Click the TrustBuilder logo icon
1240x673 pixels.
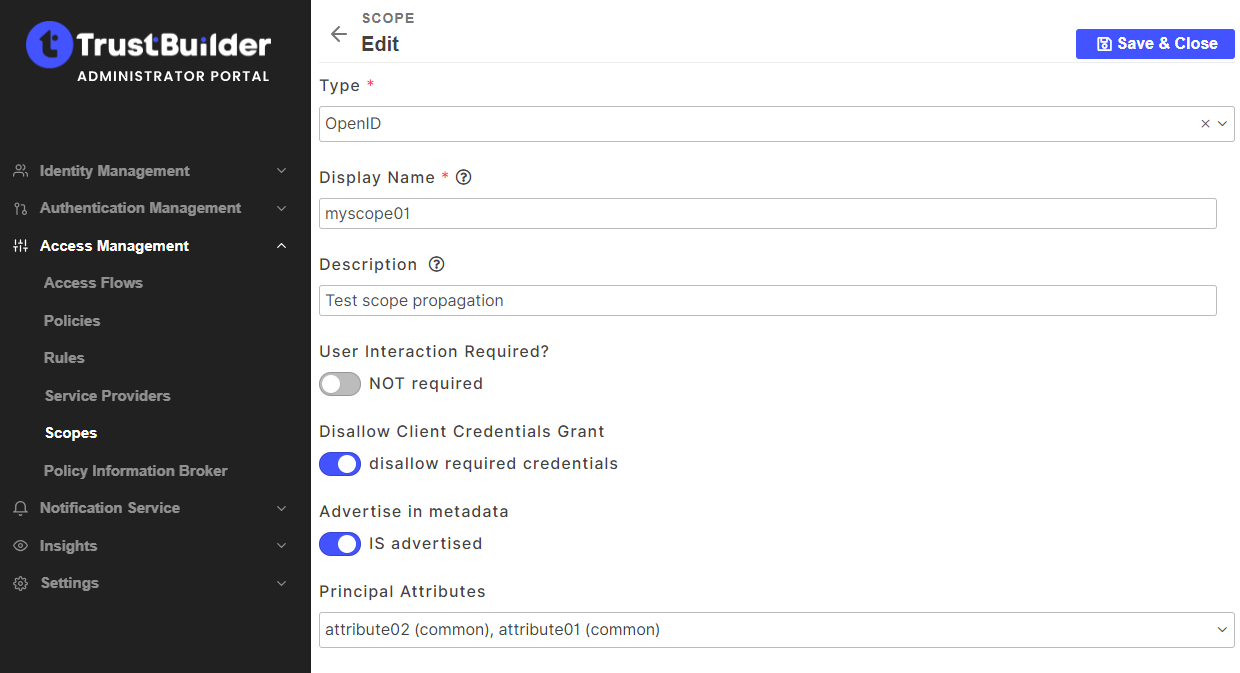49,45
